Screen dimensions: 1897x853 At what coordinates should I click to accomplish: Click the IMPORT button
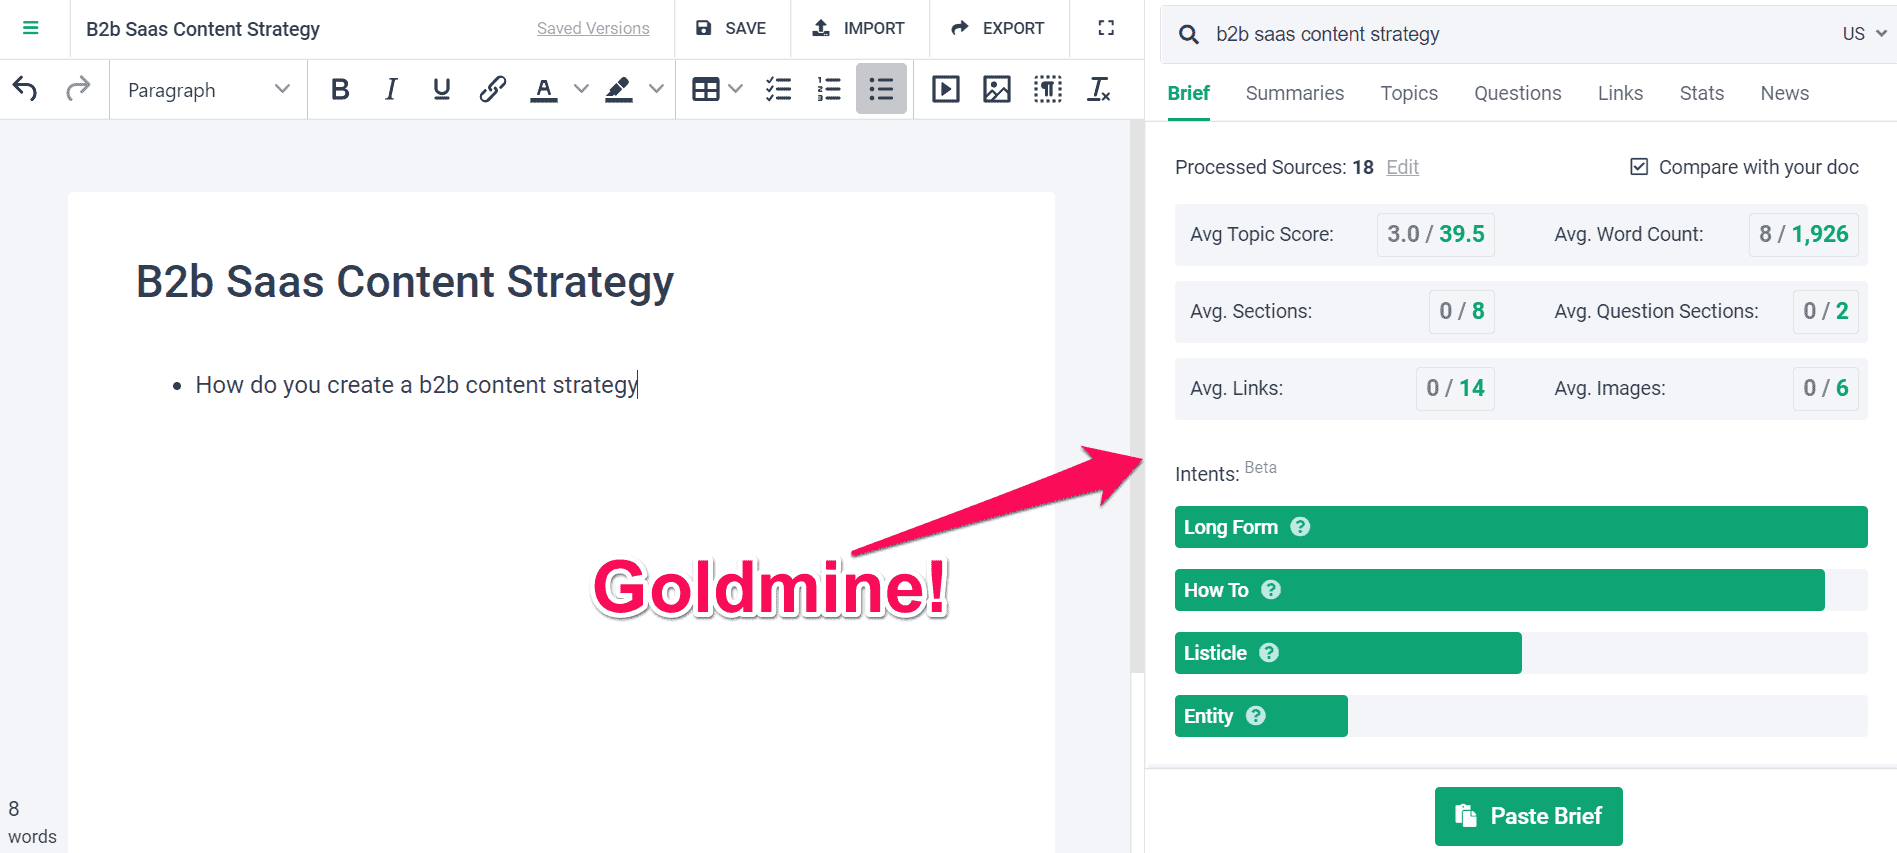[859, 28]
